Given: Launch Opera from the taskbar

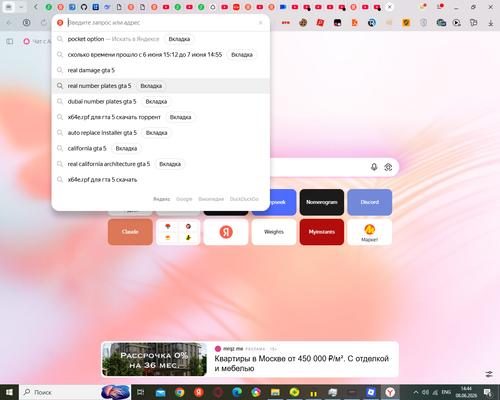Looking at the screenshot, I should [218, 392].
